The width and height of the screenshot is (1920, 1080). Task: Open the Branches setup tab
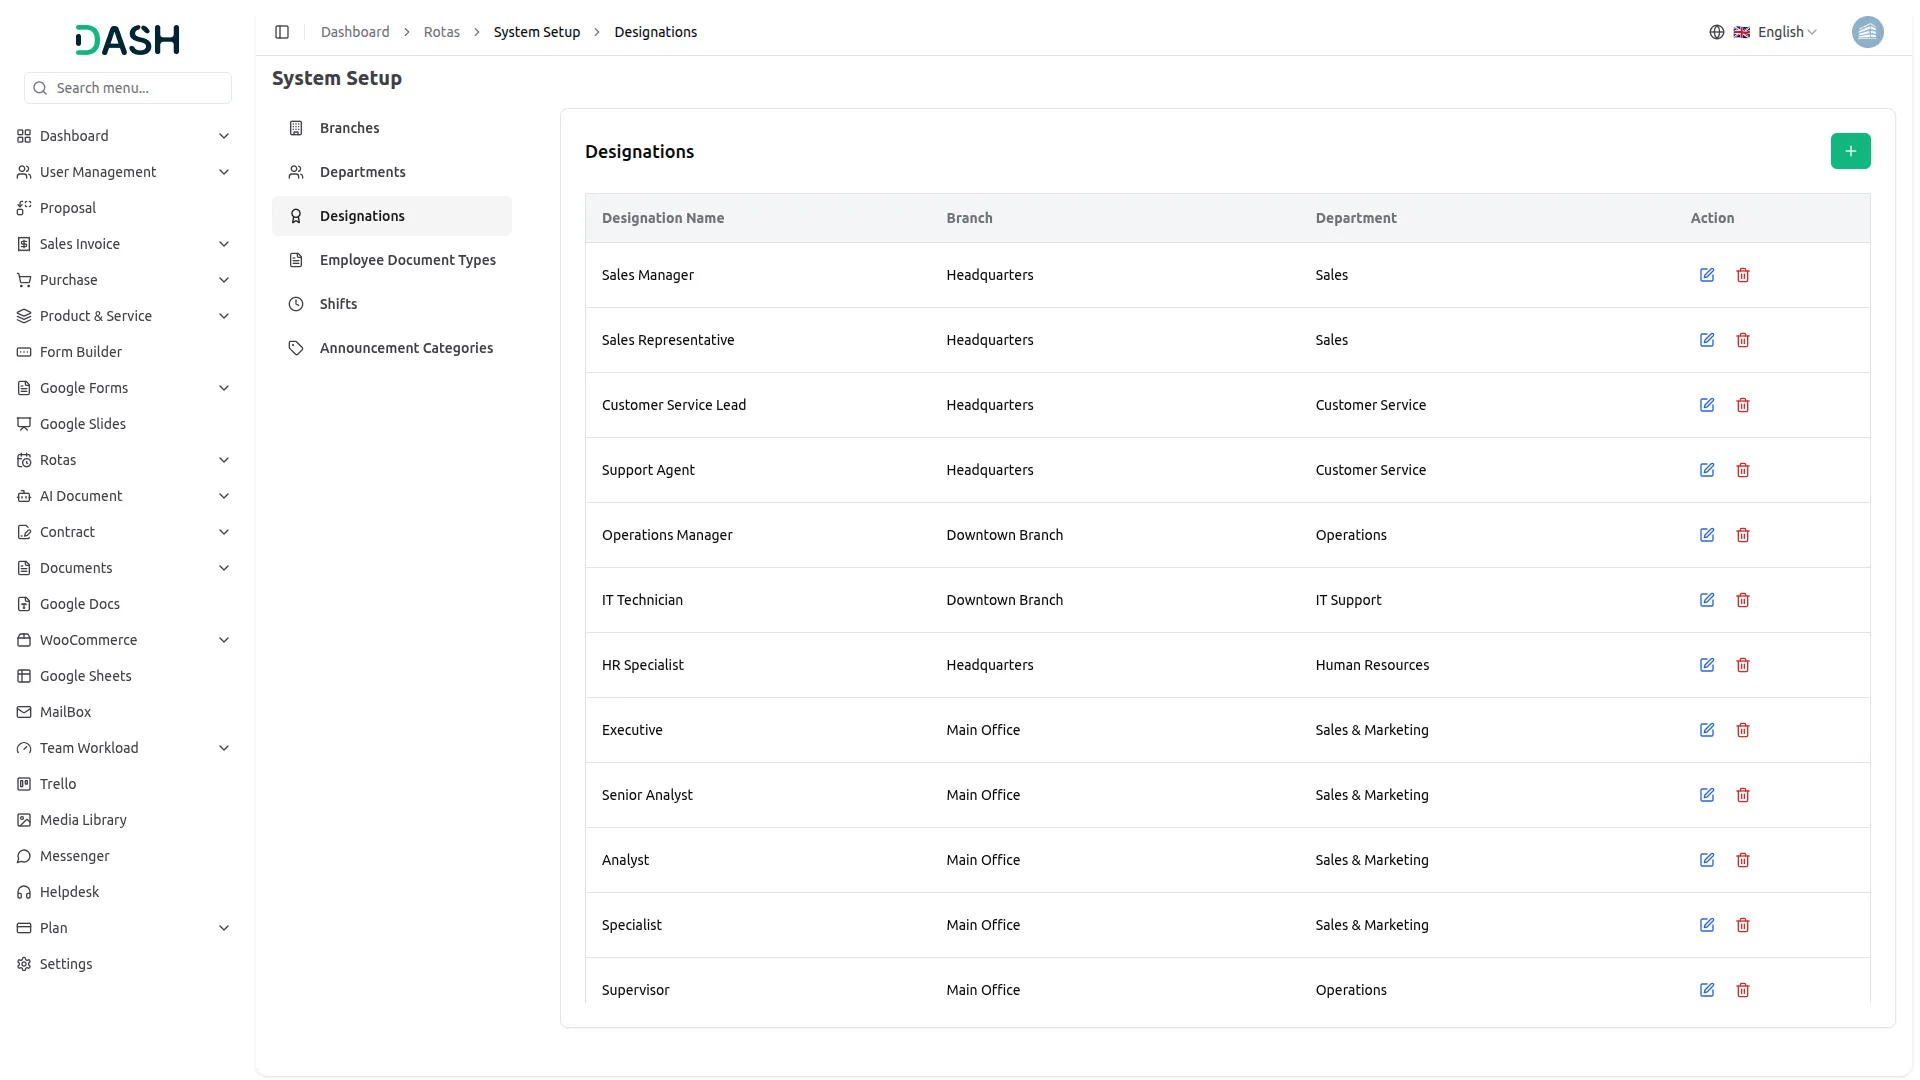[x=349, y=128]
